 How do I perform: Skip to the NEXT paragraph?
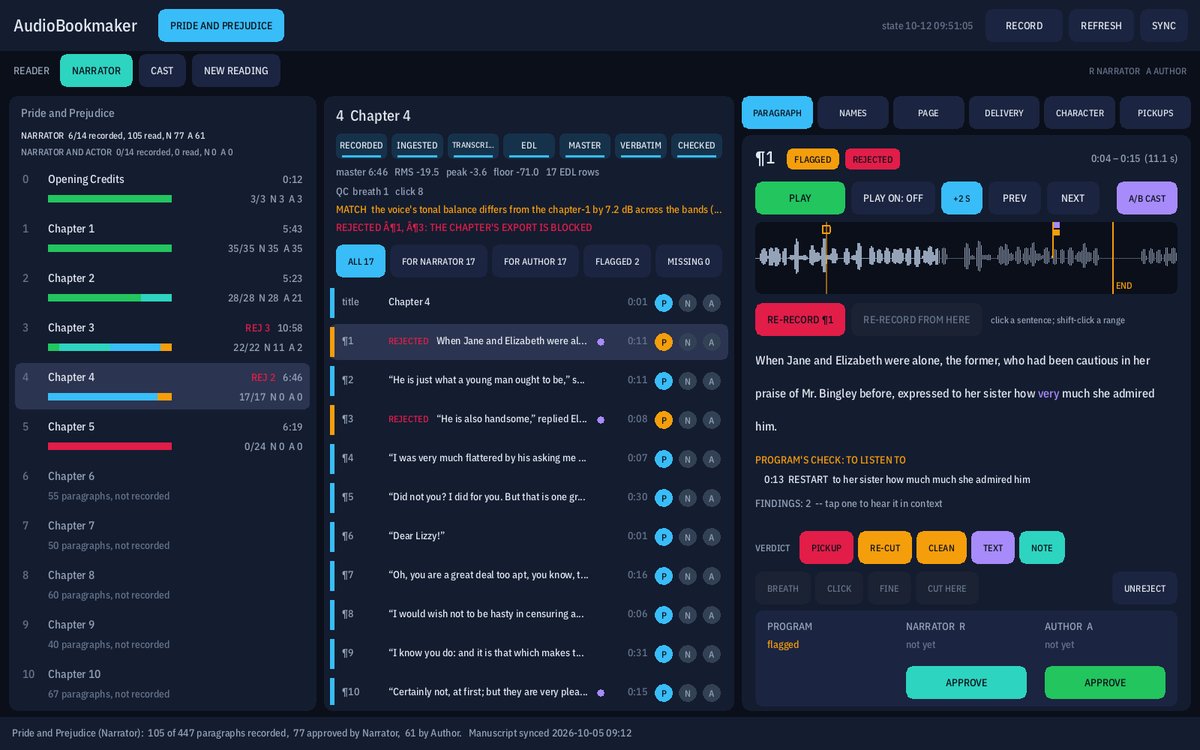pyautogui.click(x=1073, y=198)
